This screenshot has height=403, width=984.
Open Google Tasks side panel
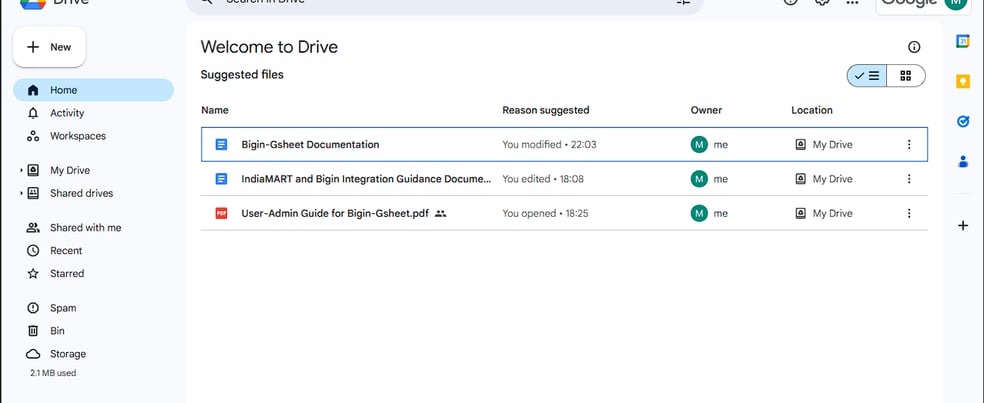[963, 121]
